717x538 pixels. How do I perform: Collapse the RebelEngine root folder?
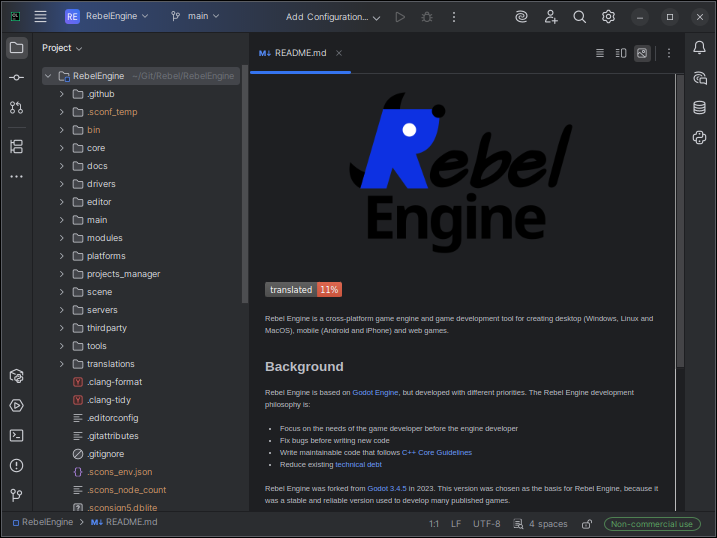click(x=48, y=76)
